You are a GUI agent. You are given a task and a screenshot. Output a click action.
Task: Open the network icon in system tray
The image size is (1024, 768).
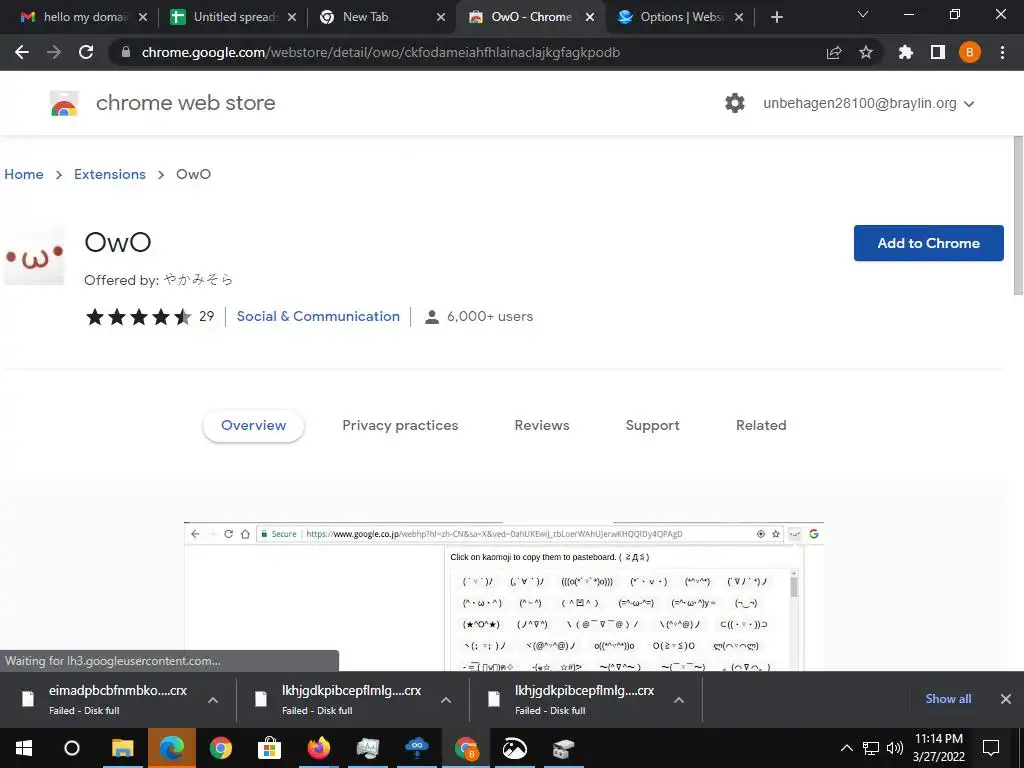871,748
